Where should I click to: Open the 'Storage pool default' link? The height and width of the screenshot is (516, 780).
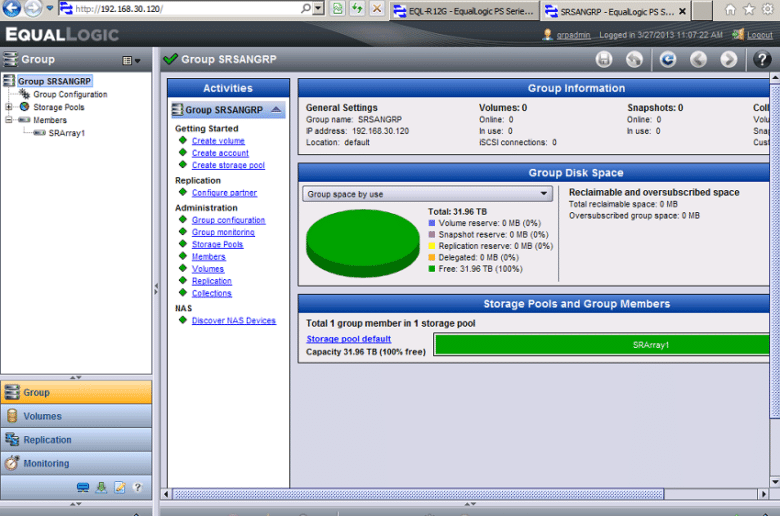(348, 338)
